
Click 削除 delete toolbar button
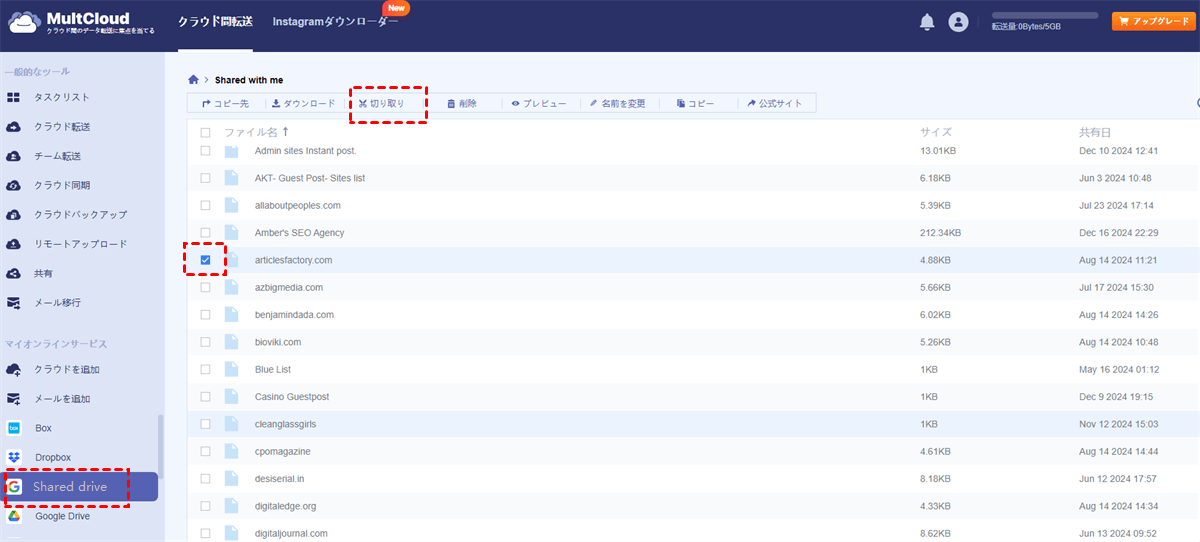462,103
